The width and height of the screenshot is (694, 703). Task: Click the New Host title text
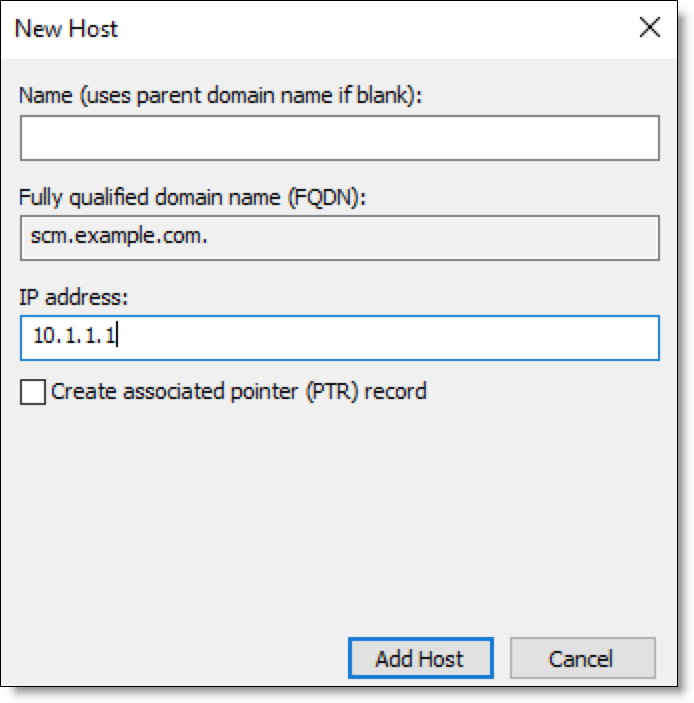(66, 29)
